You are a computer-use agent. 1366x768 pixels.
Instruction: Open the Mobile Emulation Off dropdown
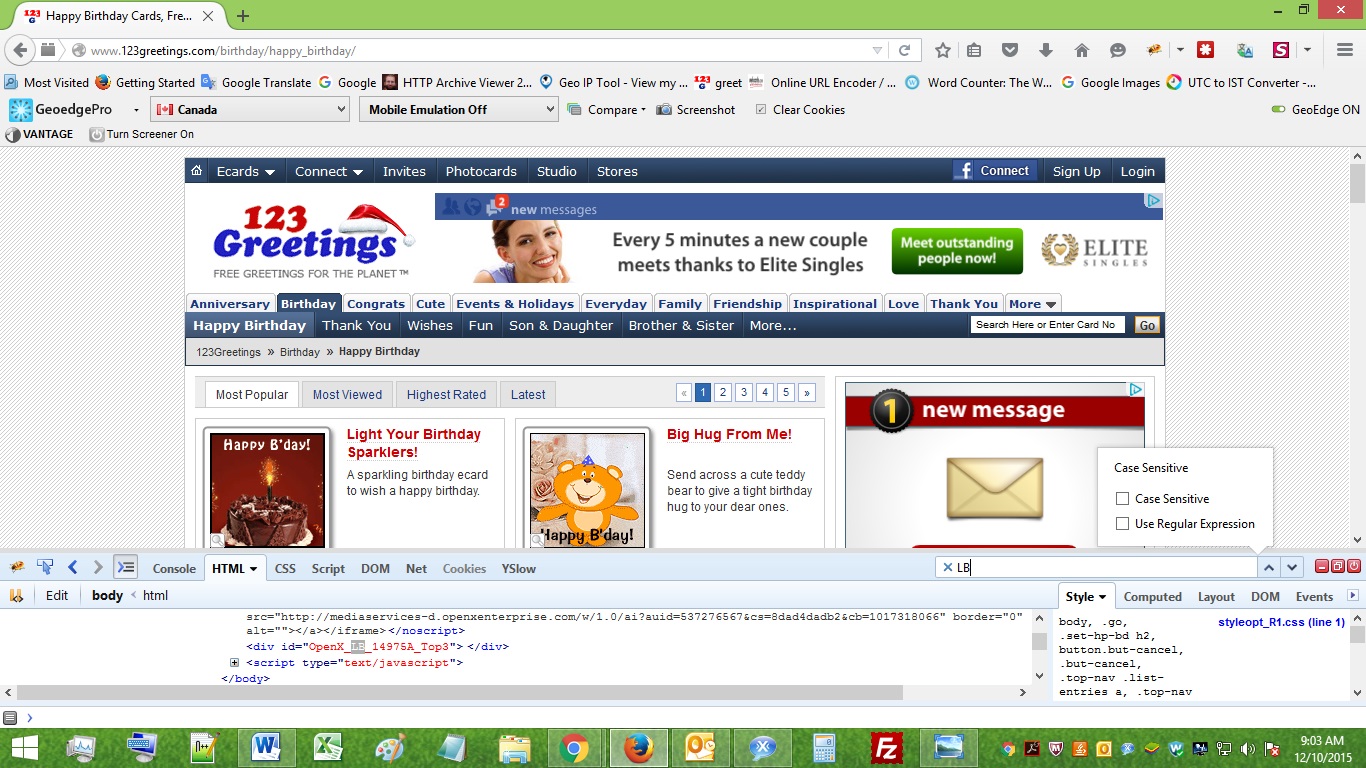click(x=459, y=110)
